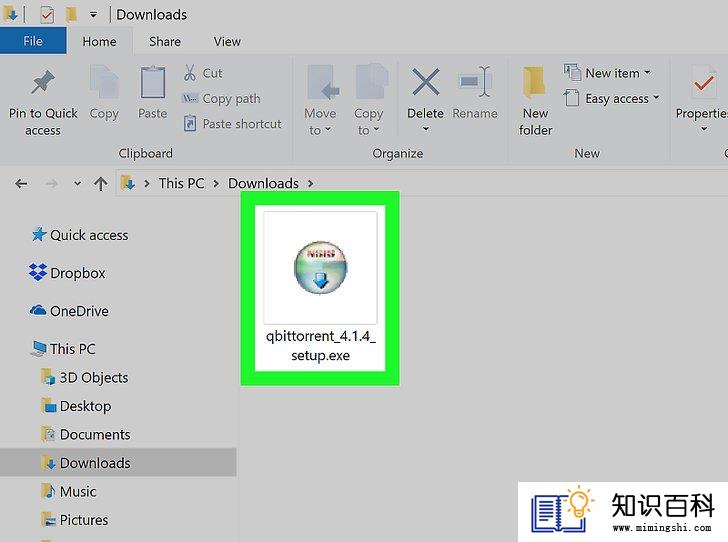Switch to the View ribbon tab
The image size is (728, 542).
pyautogui.click(x=227, y=41)
